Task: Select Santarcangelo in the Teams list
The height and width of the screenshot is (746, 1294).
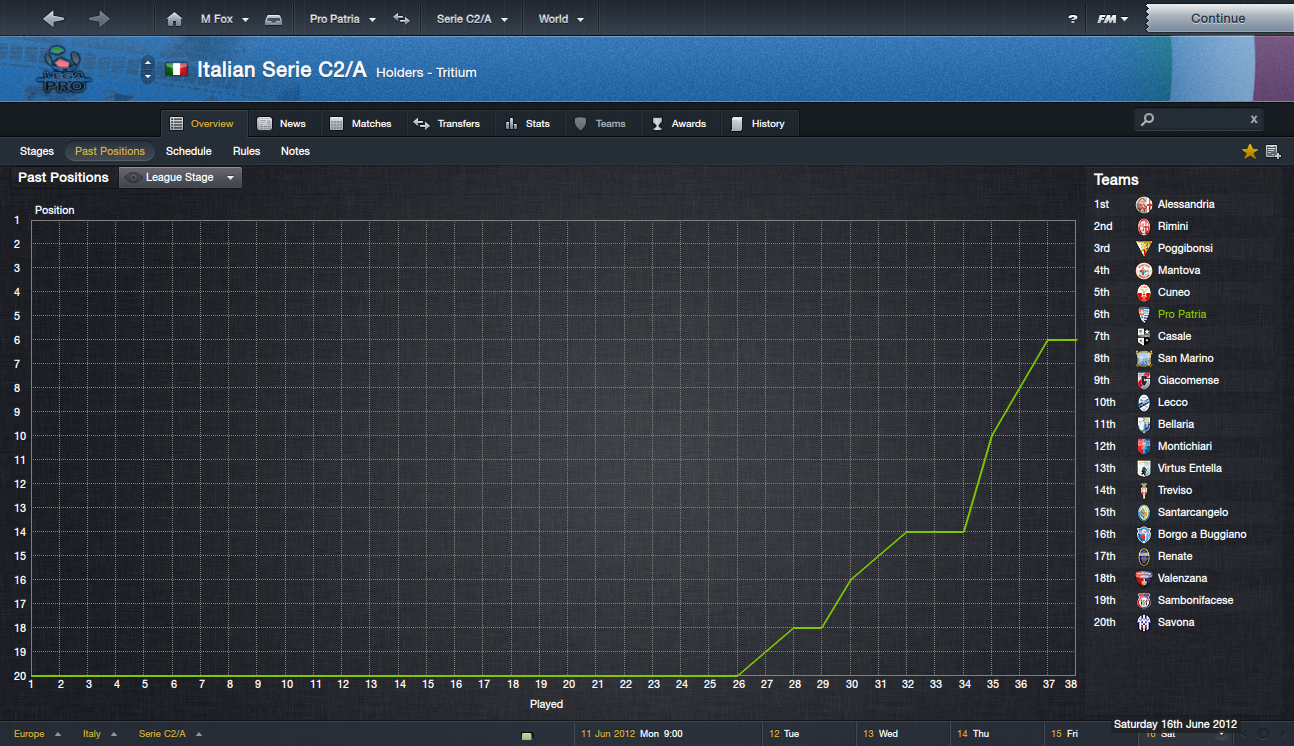Action: tap(1193, 512)
